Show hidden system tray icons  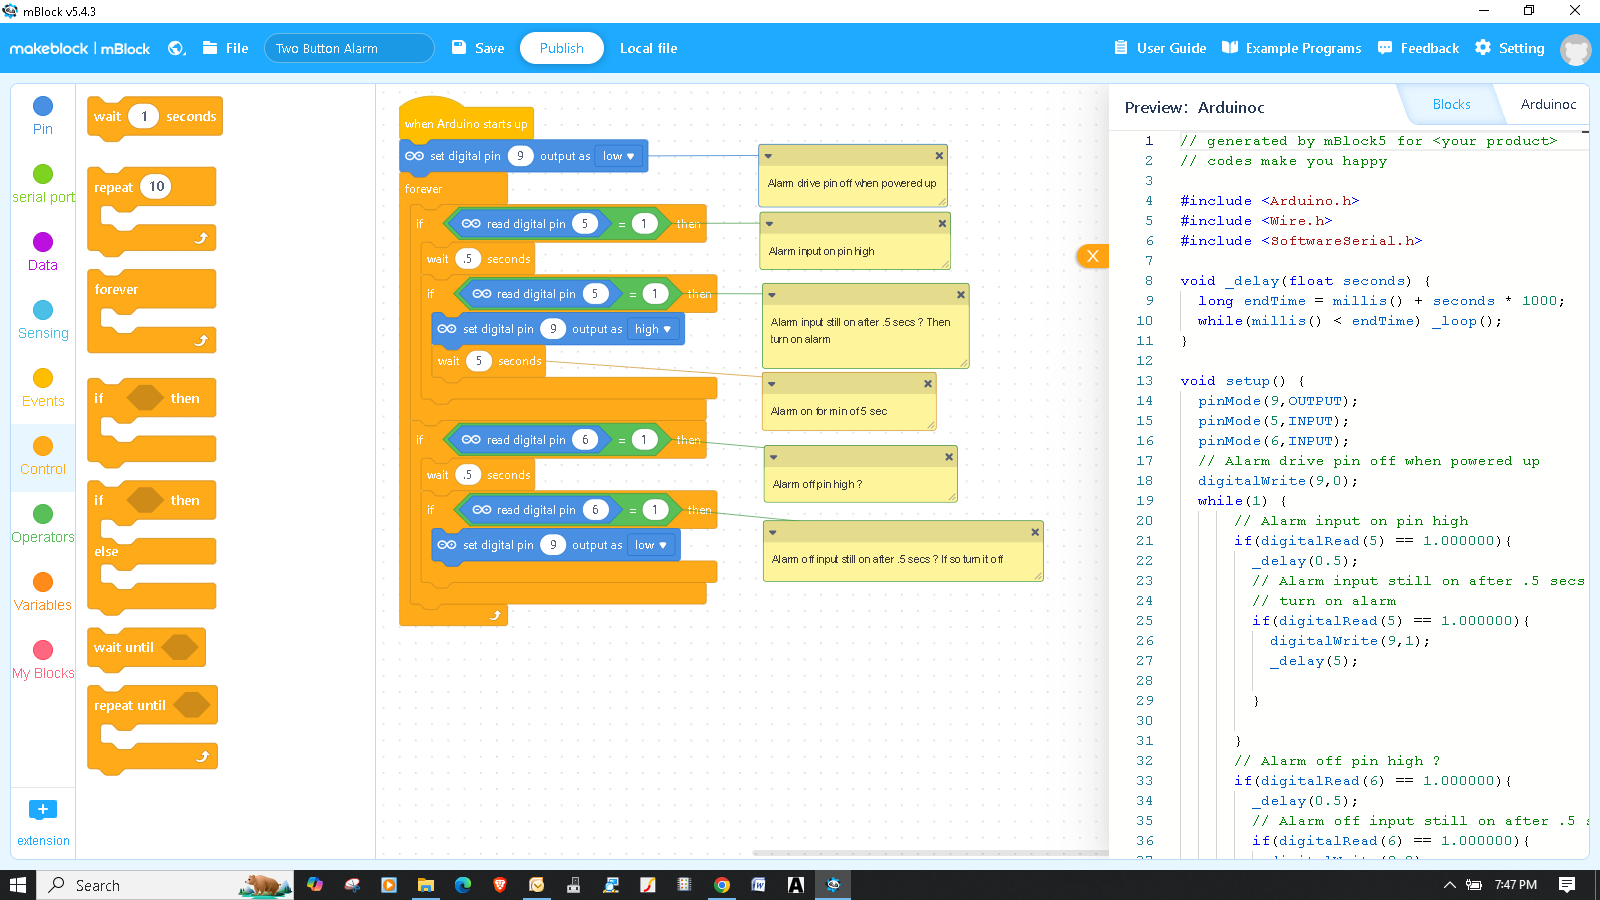tap(1449, 885)
